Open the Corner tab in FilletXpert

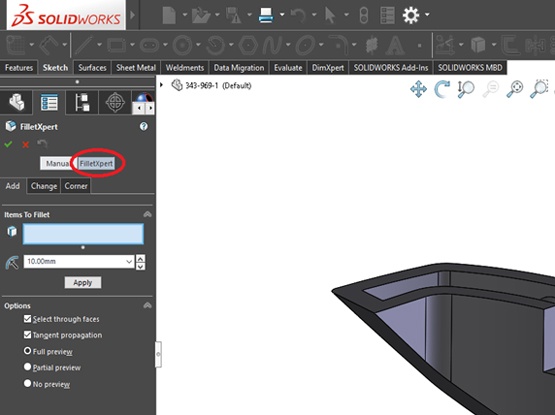[x=76, y=186]
